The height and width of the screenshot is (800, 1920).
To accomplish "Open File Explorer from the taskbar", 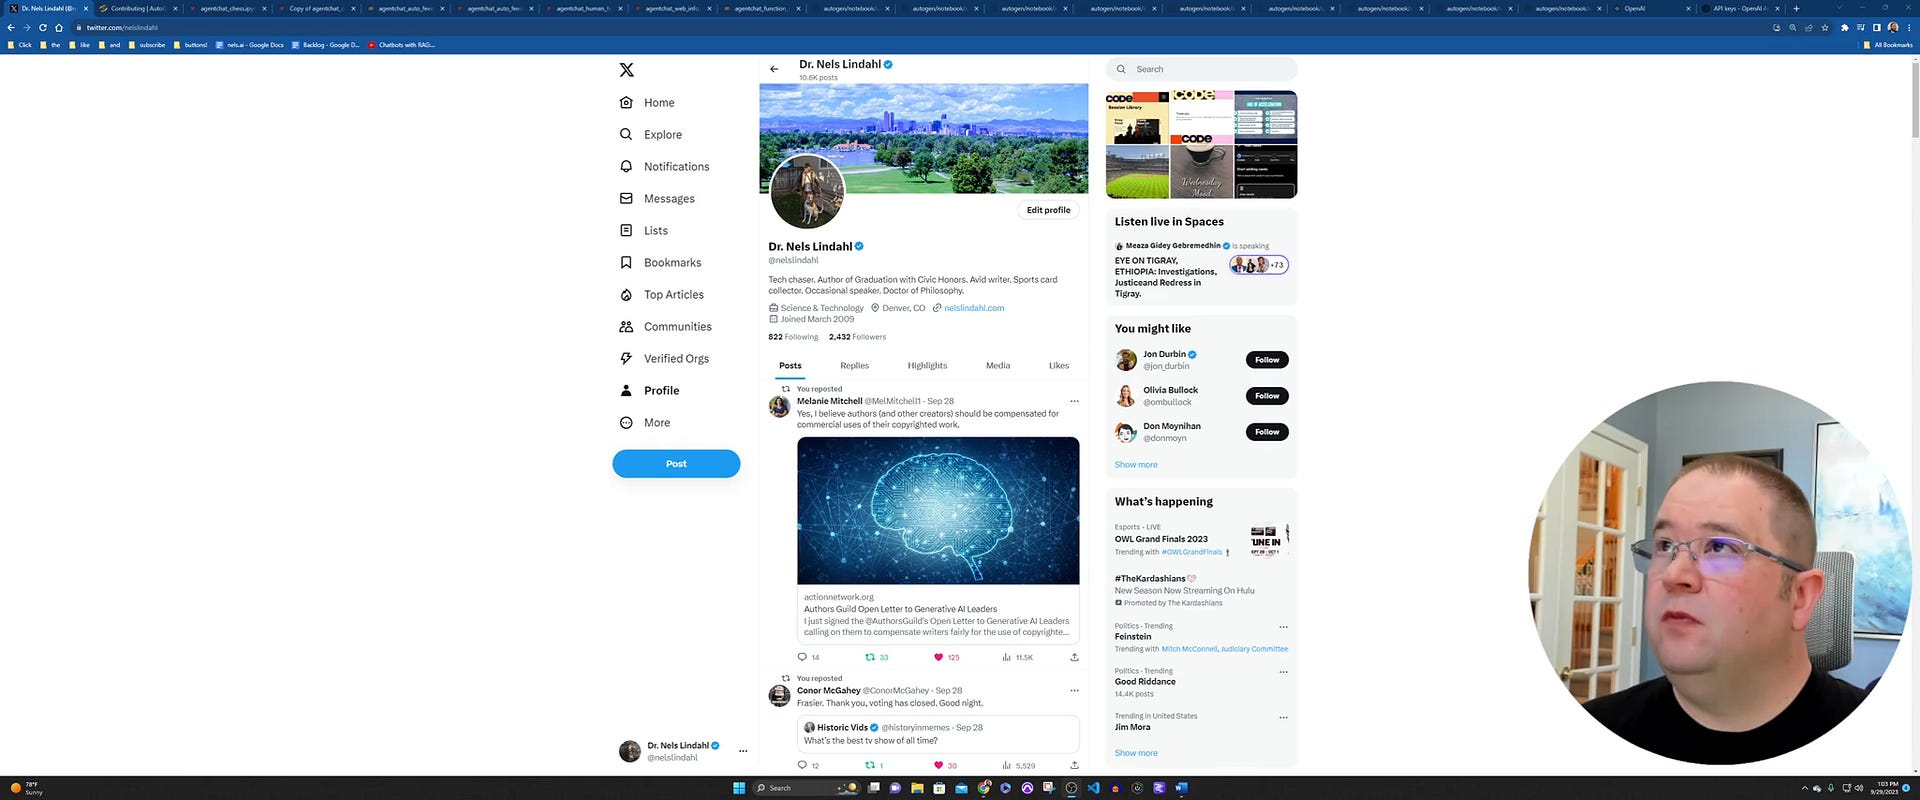I will click(917, 788).
